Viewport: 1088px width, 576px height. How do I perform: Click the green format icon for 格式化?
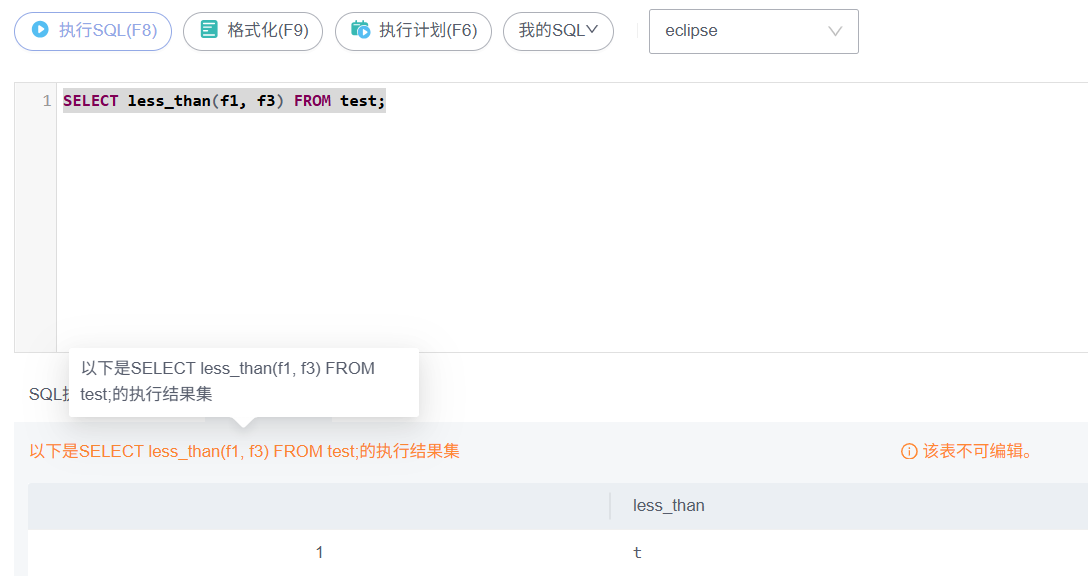pyautogui.click(x=209, y=30)
